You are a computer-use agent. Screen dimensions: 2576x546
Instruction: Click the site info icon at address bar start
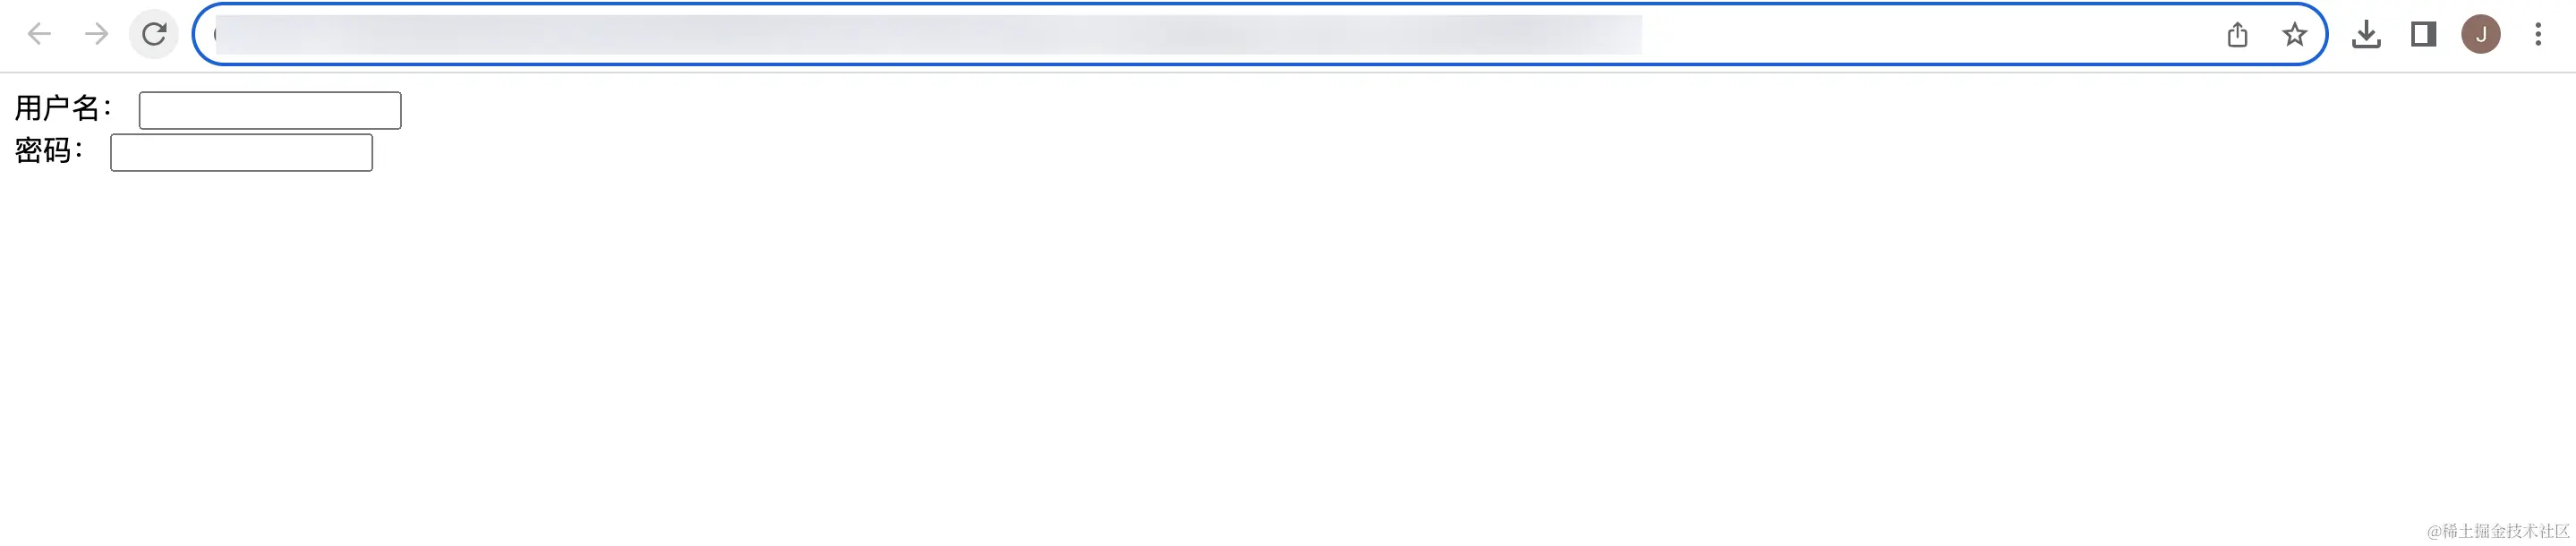pos(215,35)
